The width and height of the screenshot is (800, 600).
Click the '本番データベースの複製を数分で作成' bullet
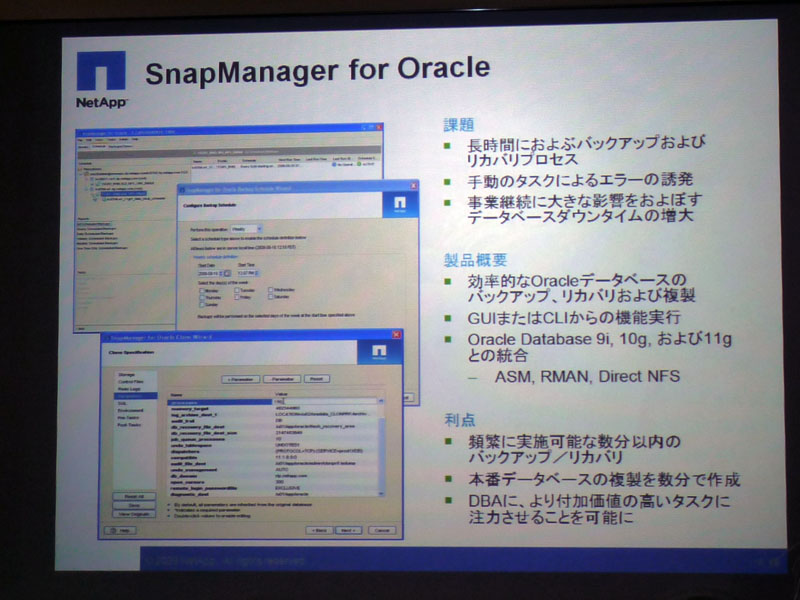[604, 480]
